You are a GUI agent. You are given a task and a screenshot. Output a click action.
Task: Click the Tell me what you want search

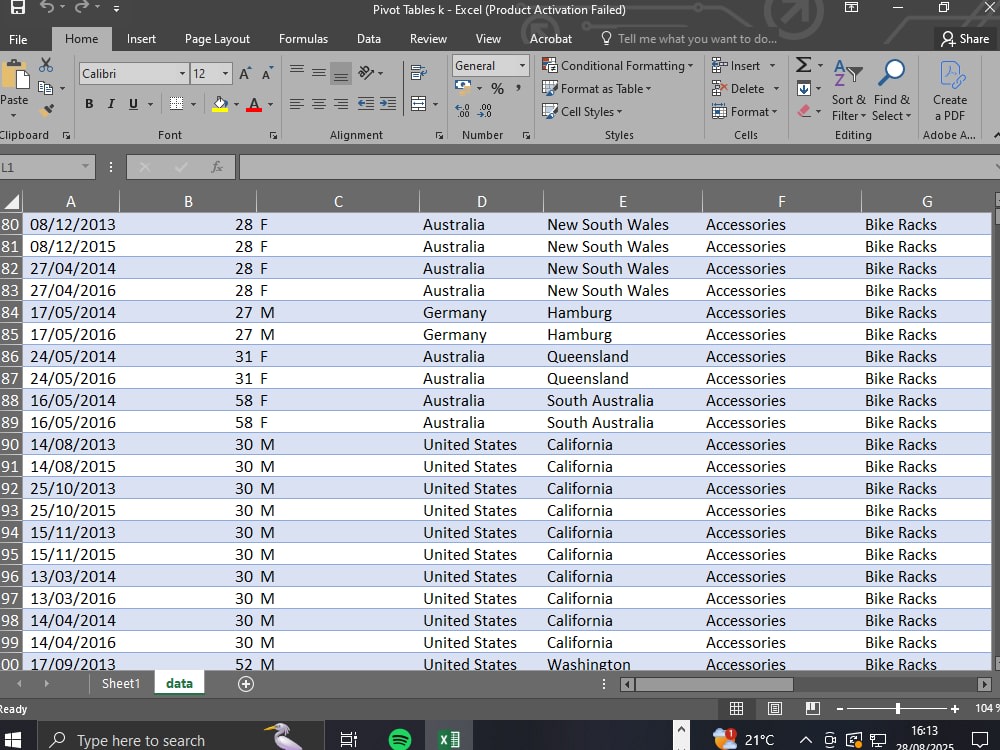[x=689, y=39]
